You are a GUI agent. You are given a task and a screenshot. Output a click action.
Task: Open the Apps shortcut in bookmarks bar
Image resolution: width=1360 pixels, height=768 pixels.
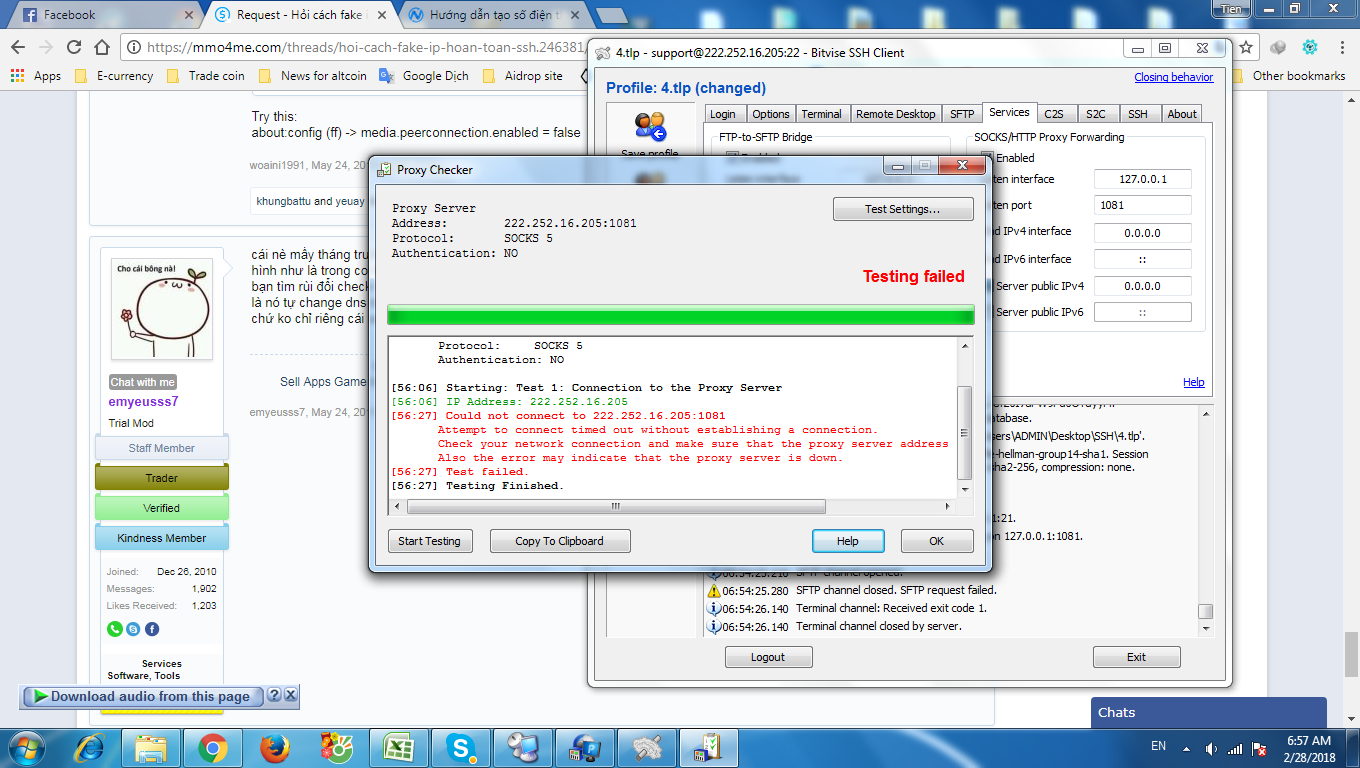click(x=36, y=76)
